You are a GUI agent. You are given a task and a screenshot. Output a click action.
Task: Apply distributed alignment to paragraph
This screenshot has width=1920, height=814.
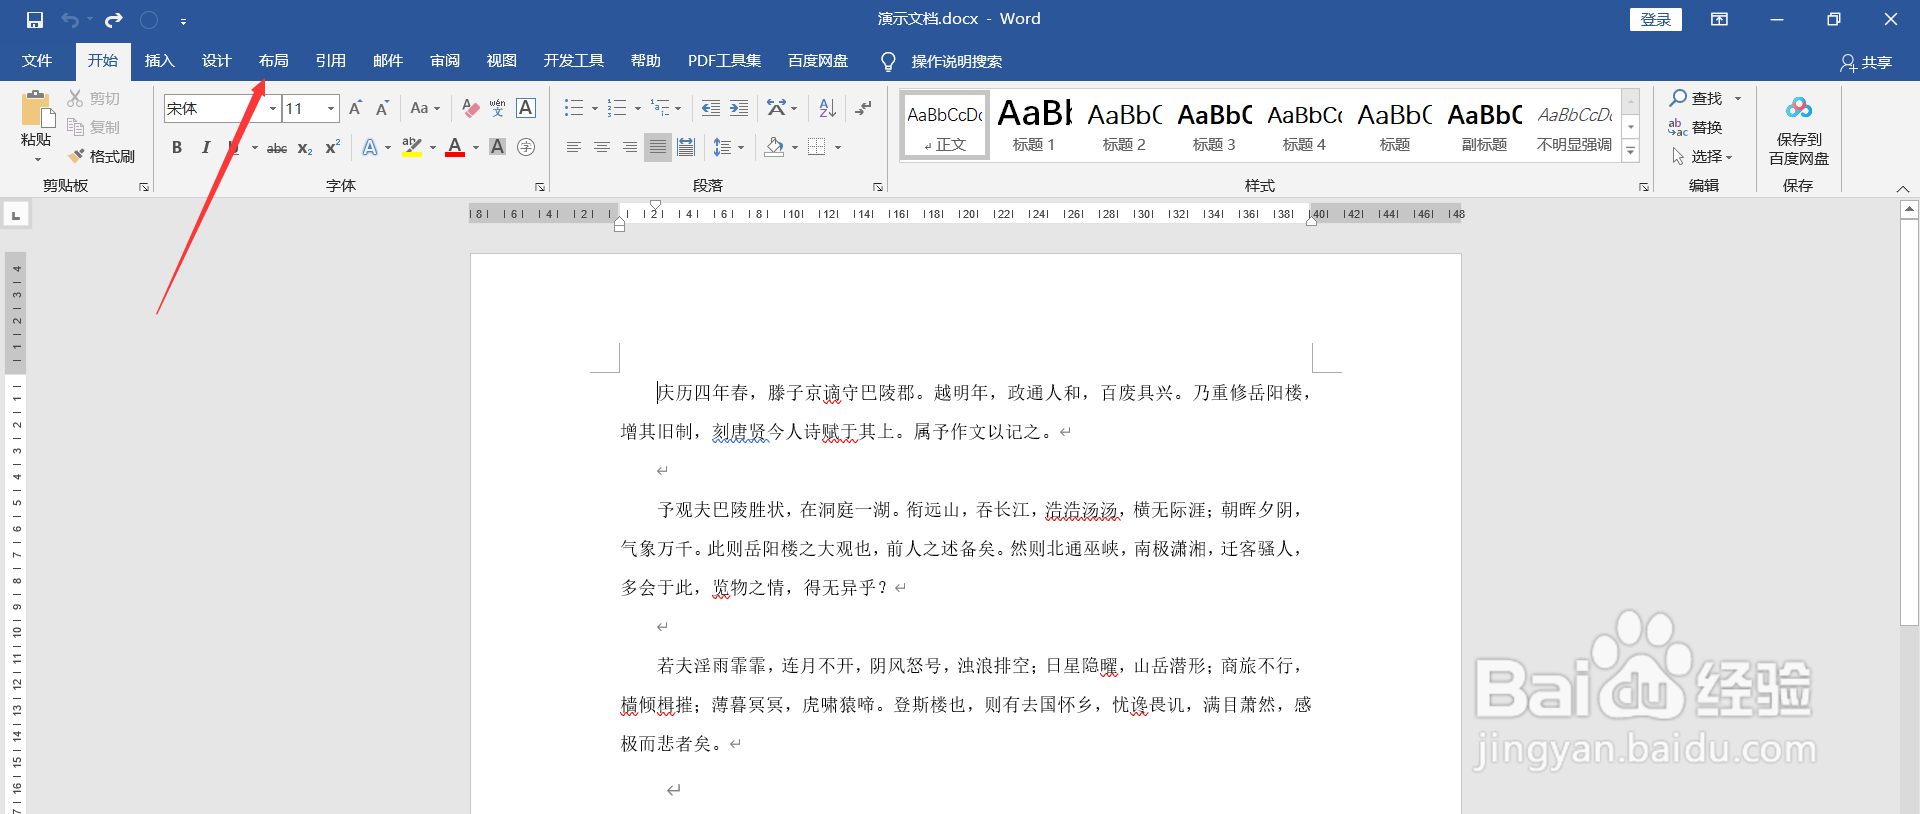click(686, 148)
